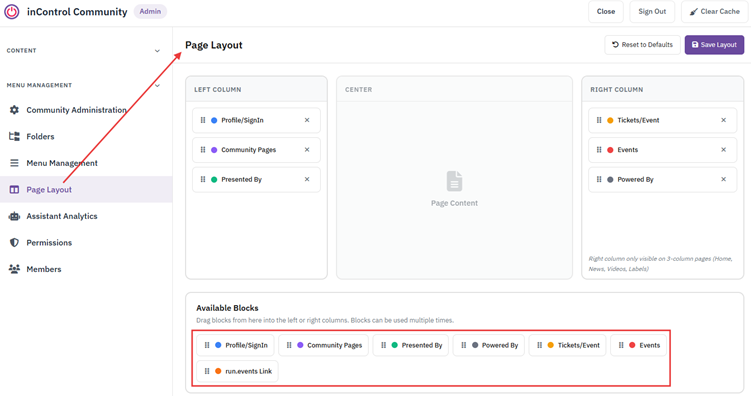Grab the drag handle of the Left Column Community Pages block
Screen dimensions: 751x396
(x=203, y=150)
